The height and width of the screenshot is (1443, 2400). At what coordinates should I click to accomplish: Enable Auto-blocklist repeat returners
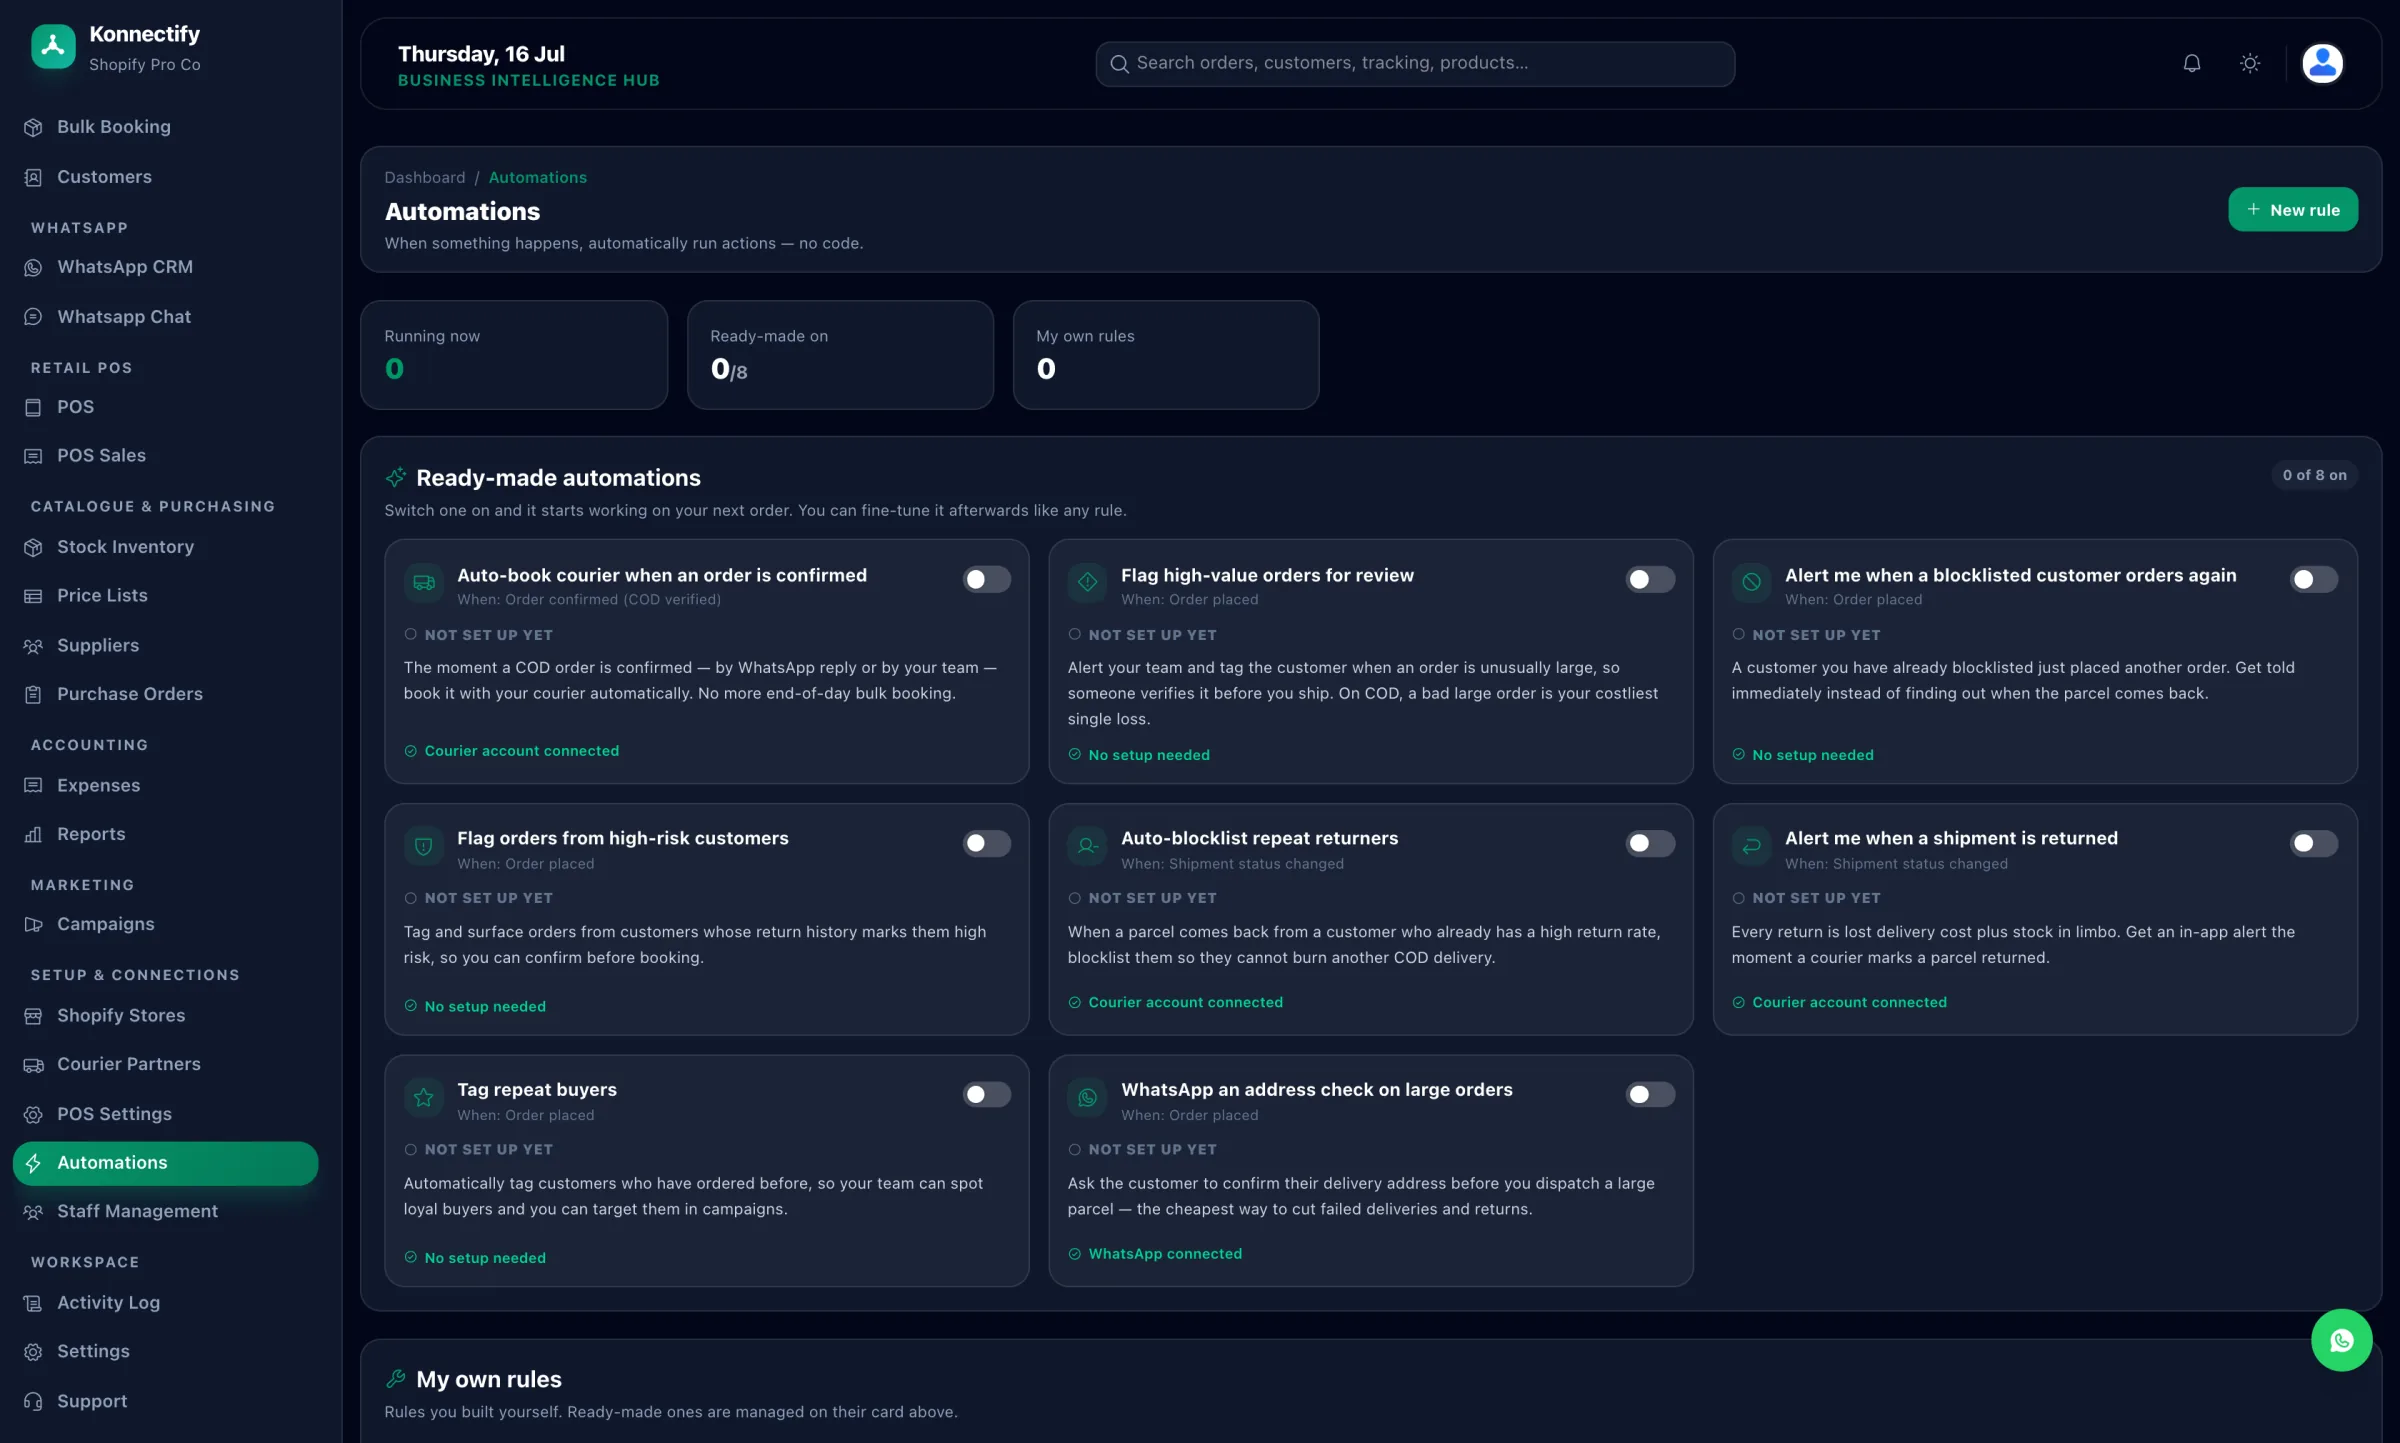coord(1650,844)
